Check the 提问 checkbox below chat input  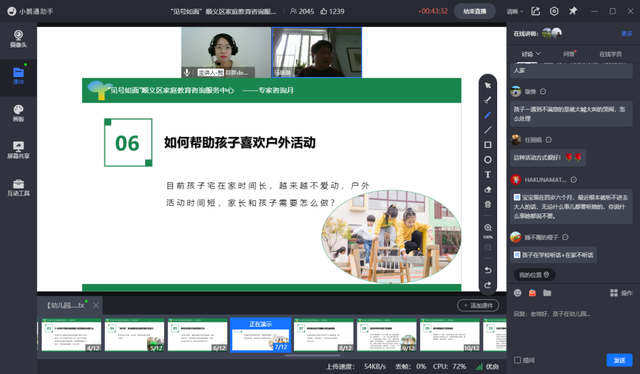click(x=518, y=360)
